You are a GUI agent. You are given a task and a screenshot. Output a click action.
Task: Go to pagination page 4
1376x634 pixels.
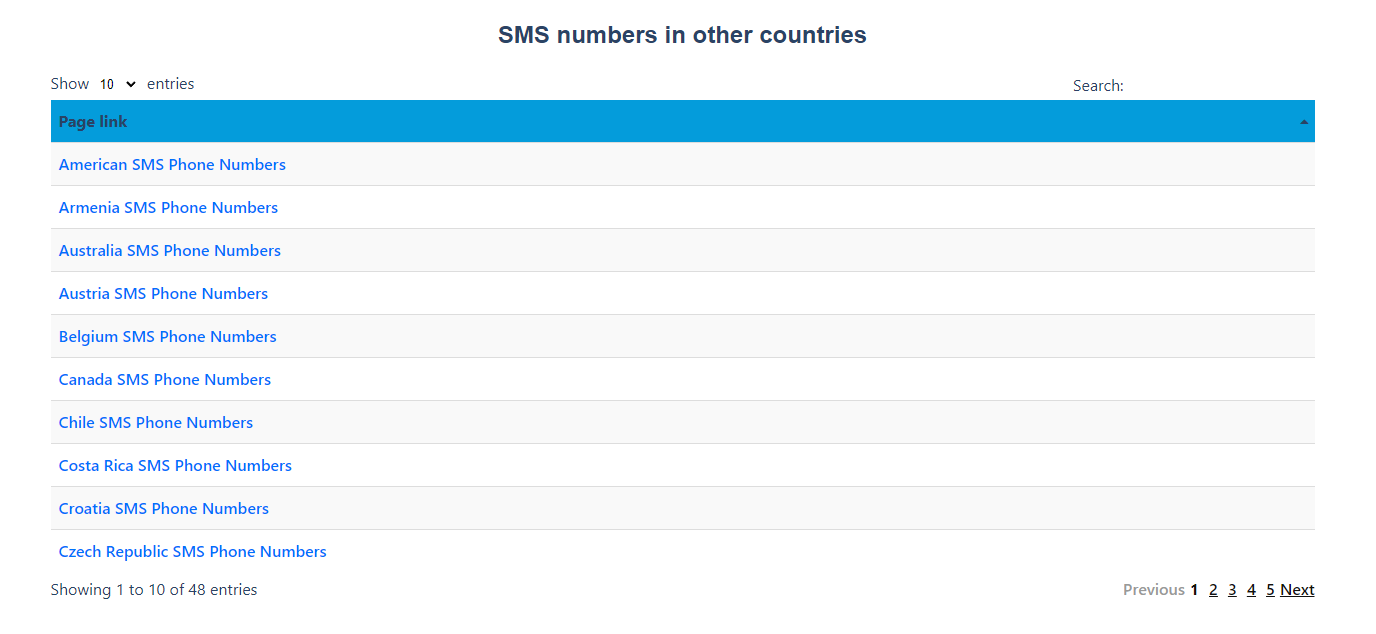1251,590
